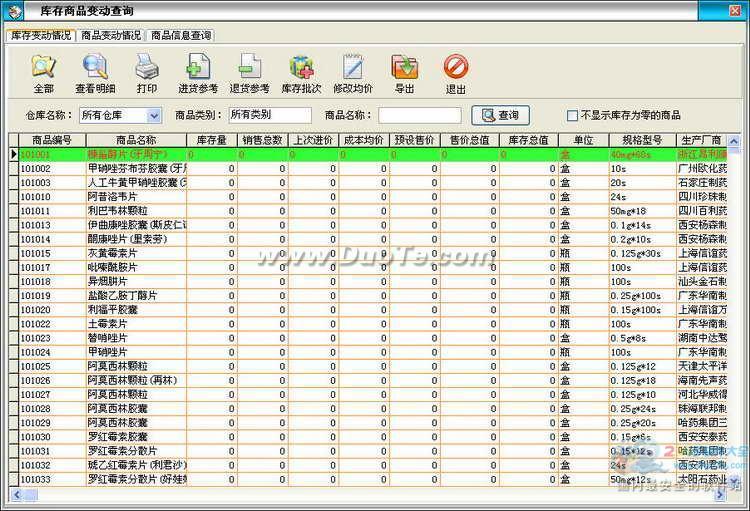Click the horizontal scrollbar at table bottom

tap(370, 494)
